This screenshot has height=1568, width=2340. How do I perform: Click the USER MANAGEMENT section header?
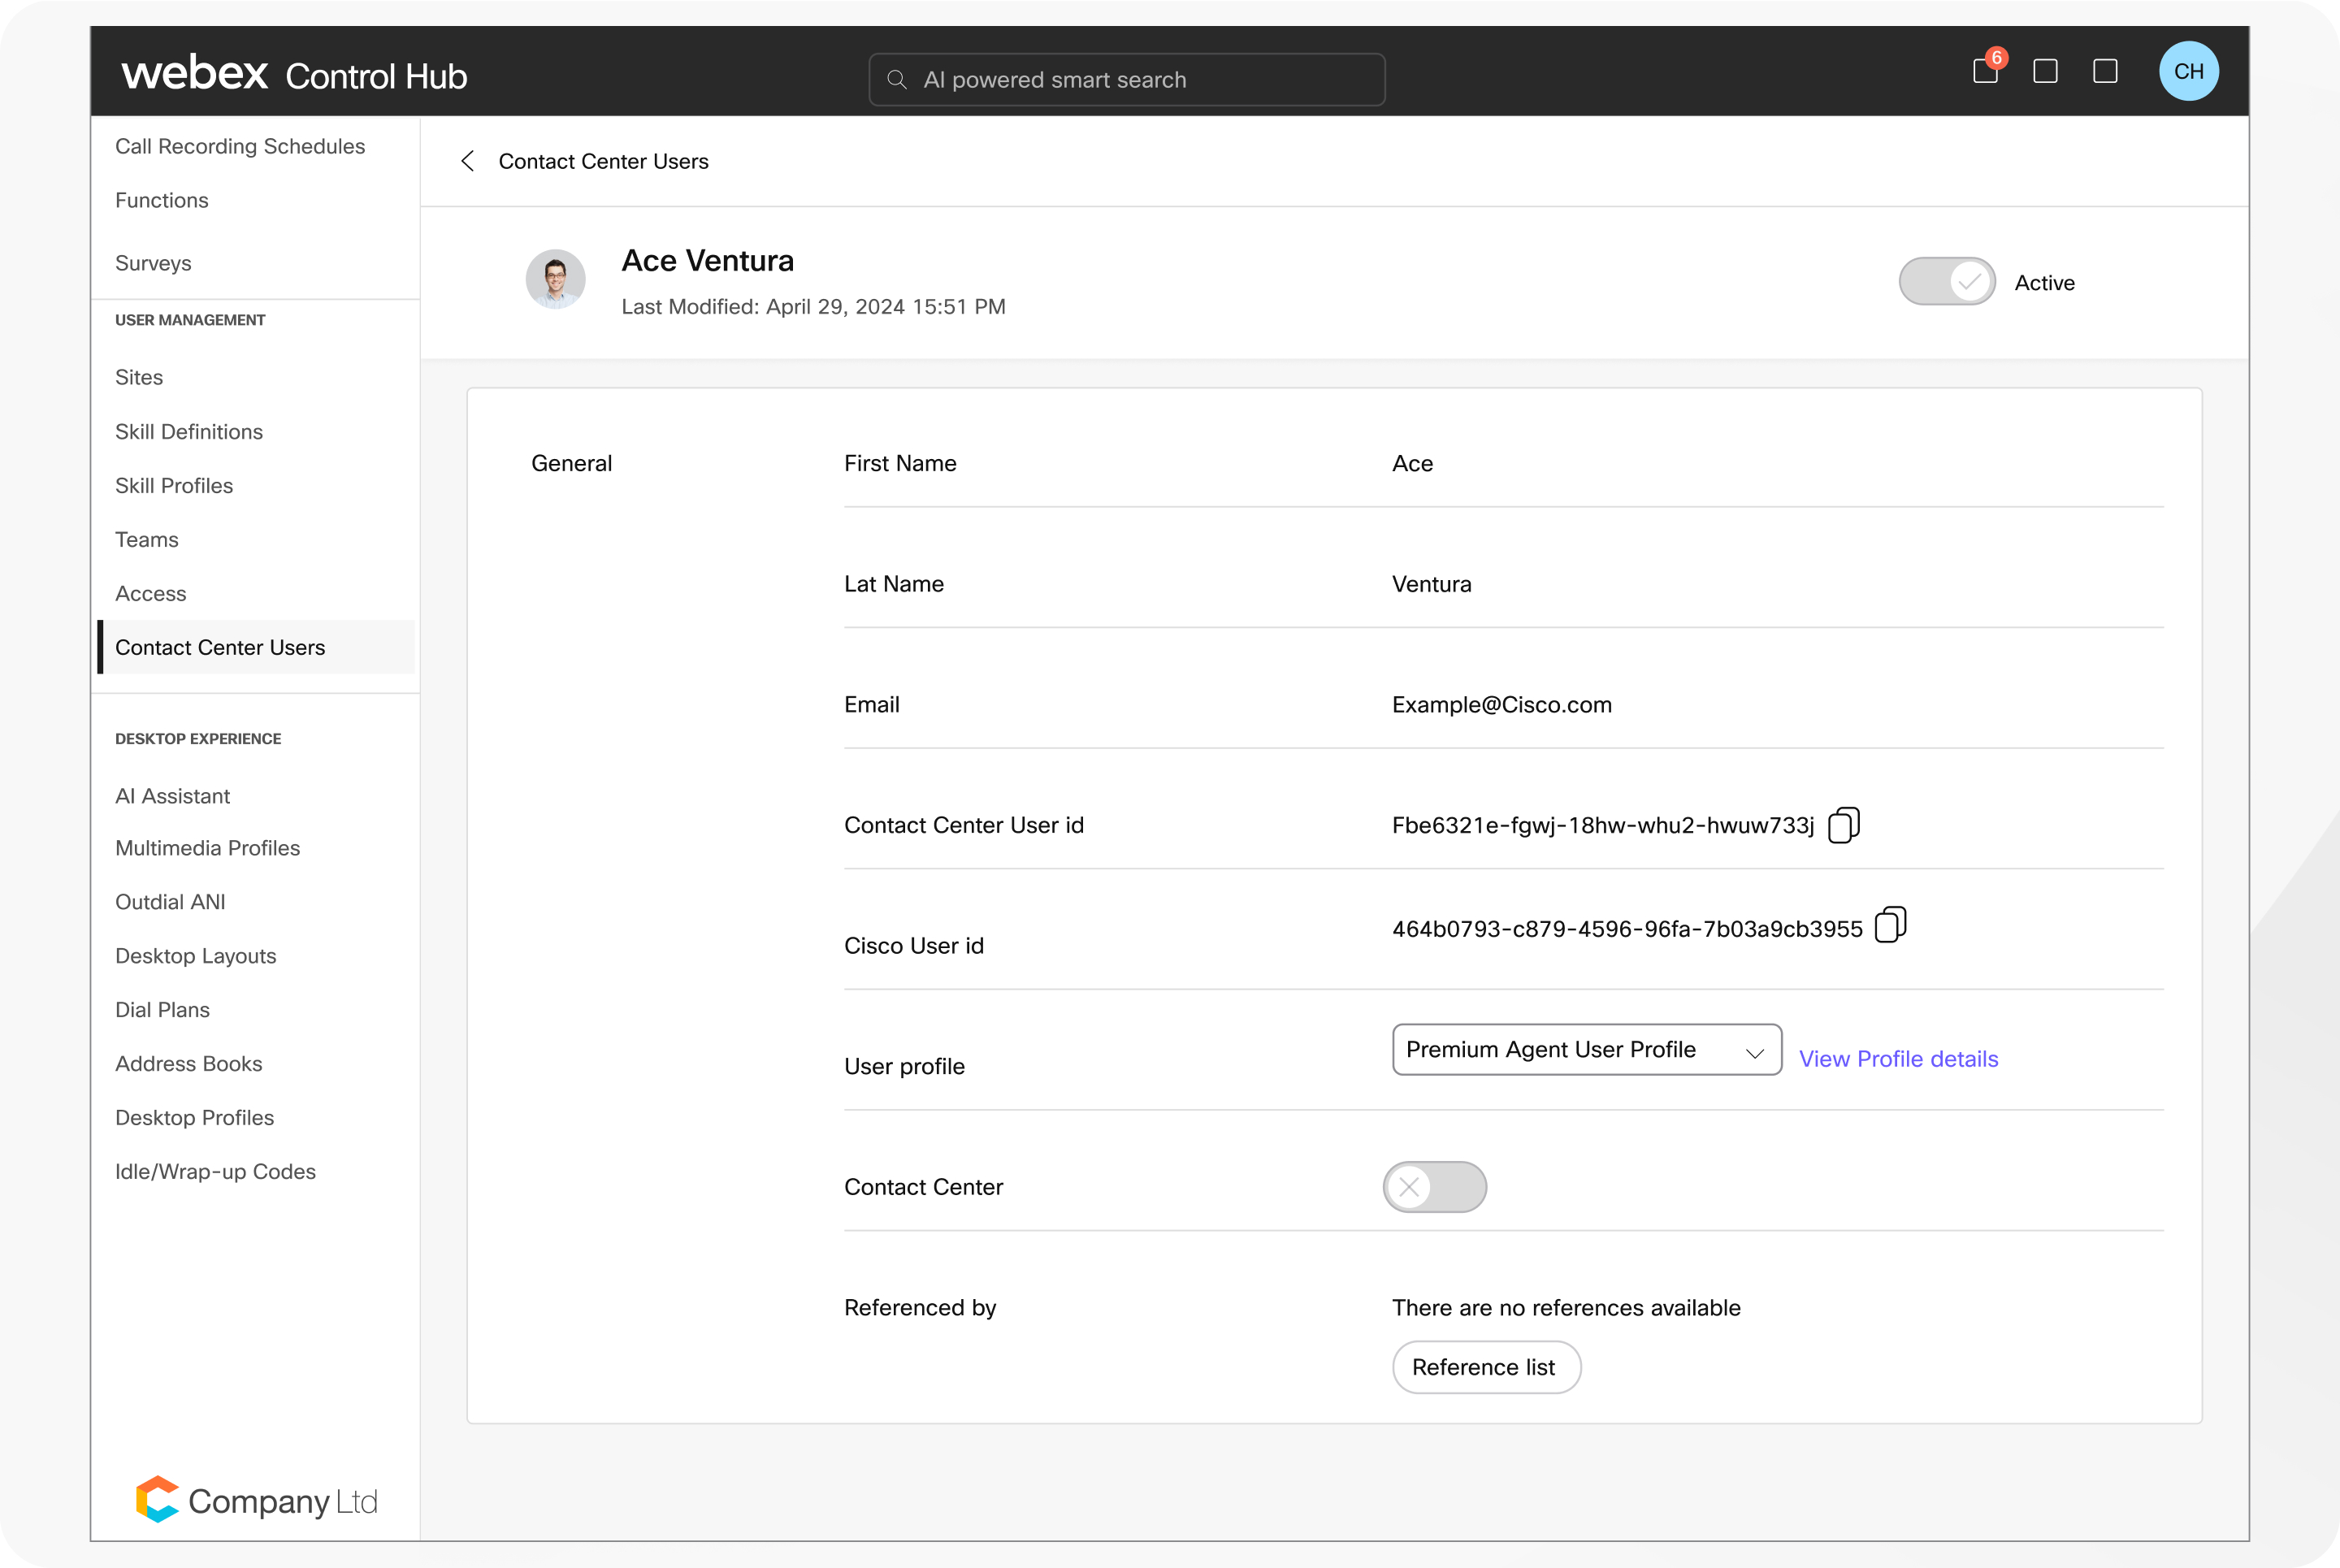click(190, 320)
